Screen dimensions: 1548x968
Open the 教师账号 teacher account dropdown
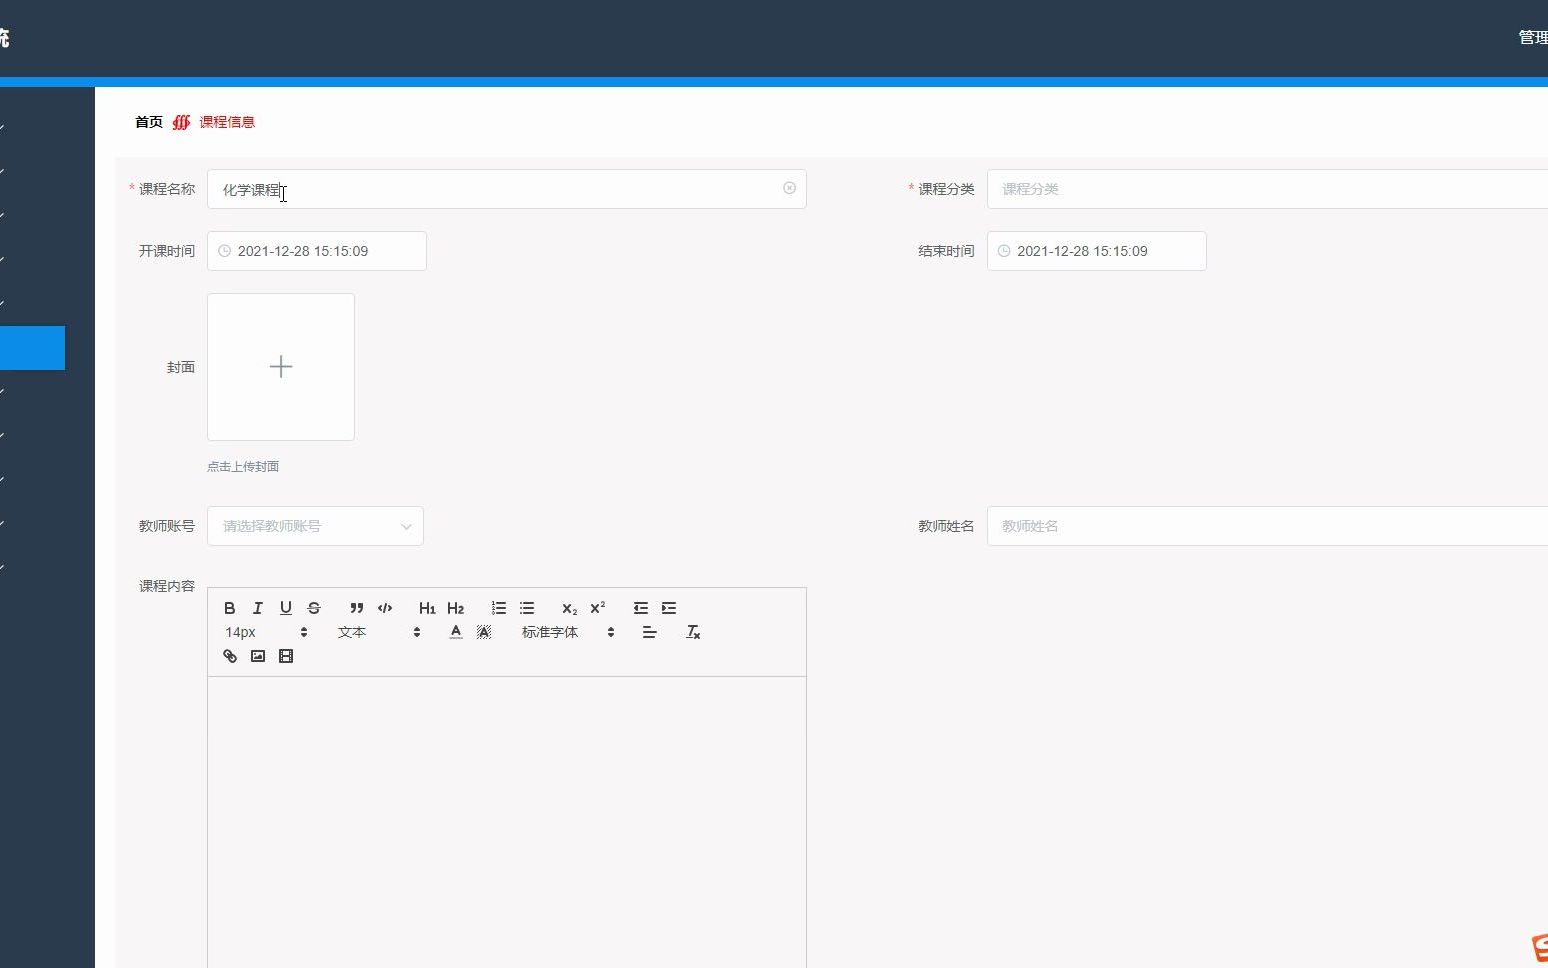pos(315,526)
